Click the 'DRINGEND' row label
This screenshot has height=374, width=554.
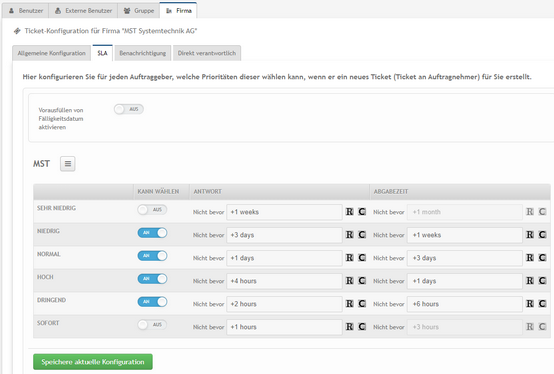point(52,300)
